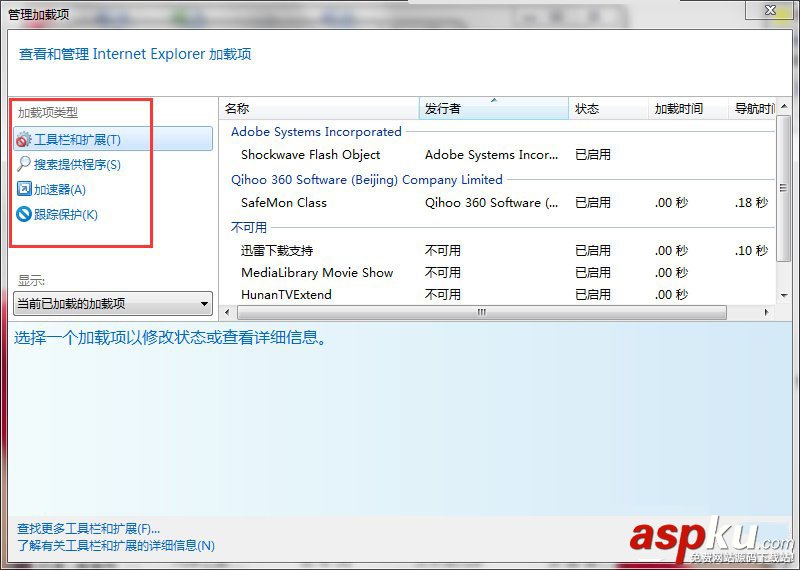
Task: Open the 当前已加载的加载项 display dropdown
Action: (x=113, y=304)
